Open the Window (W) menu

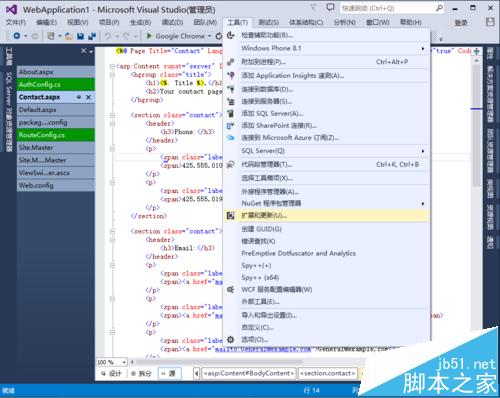pyautogui.click(x=378, y=22)
